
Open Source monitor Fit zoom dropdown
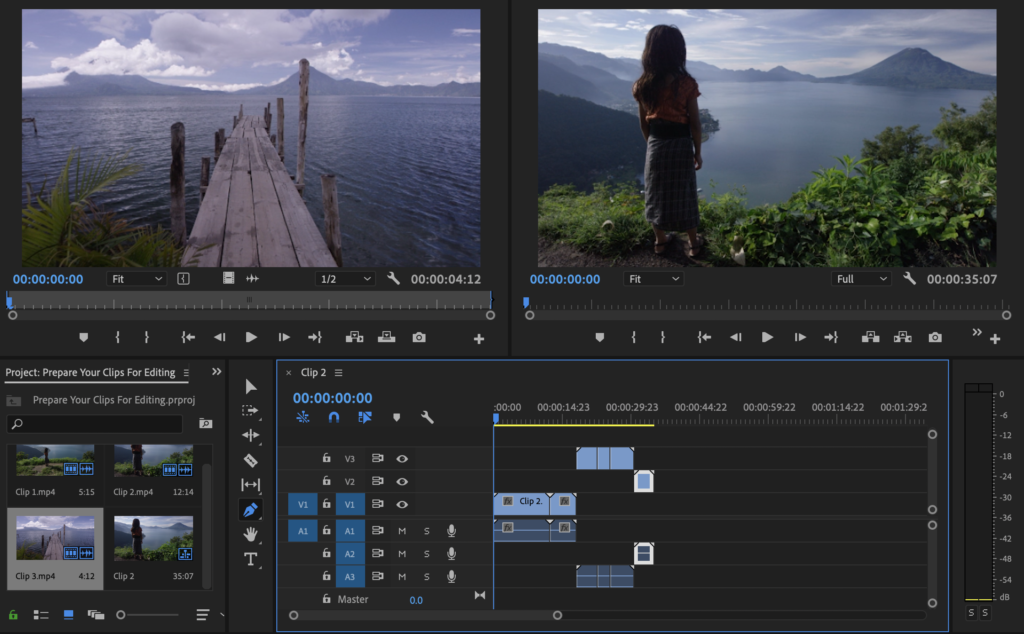136,279
